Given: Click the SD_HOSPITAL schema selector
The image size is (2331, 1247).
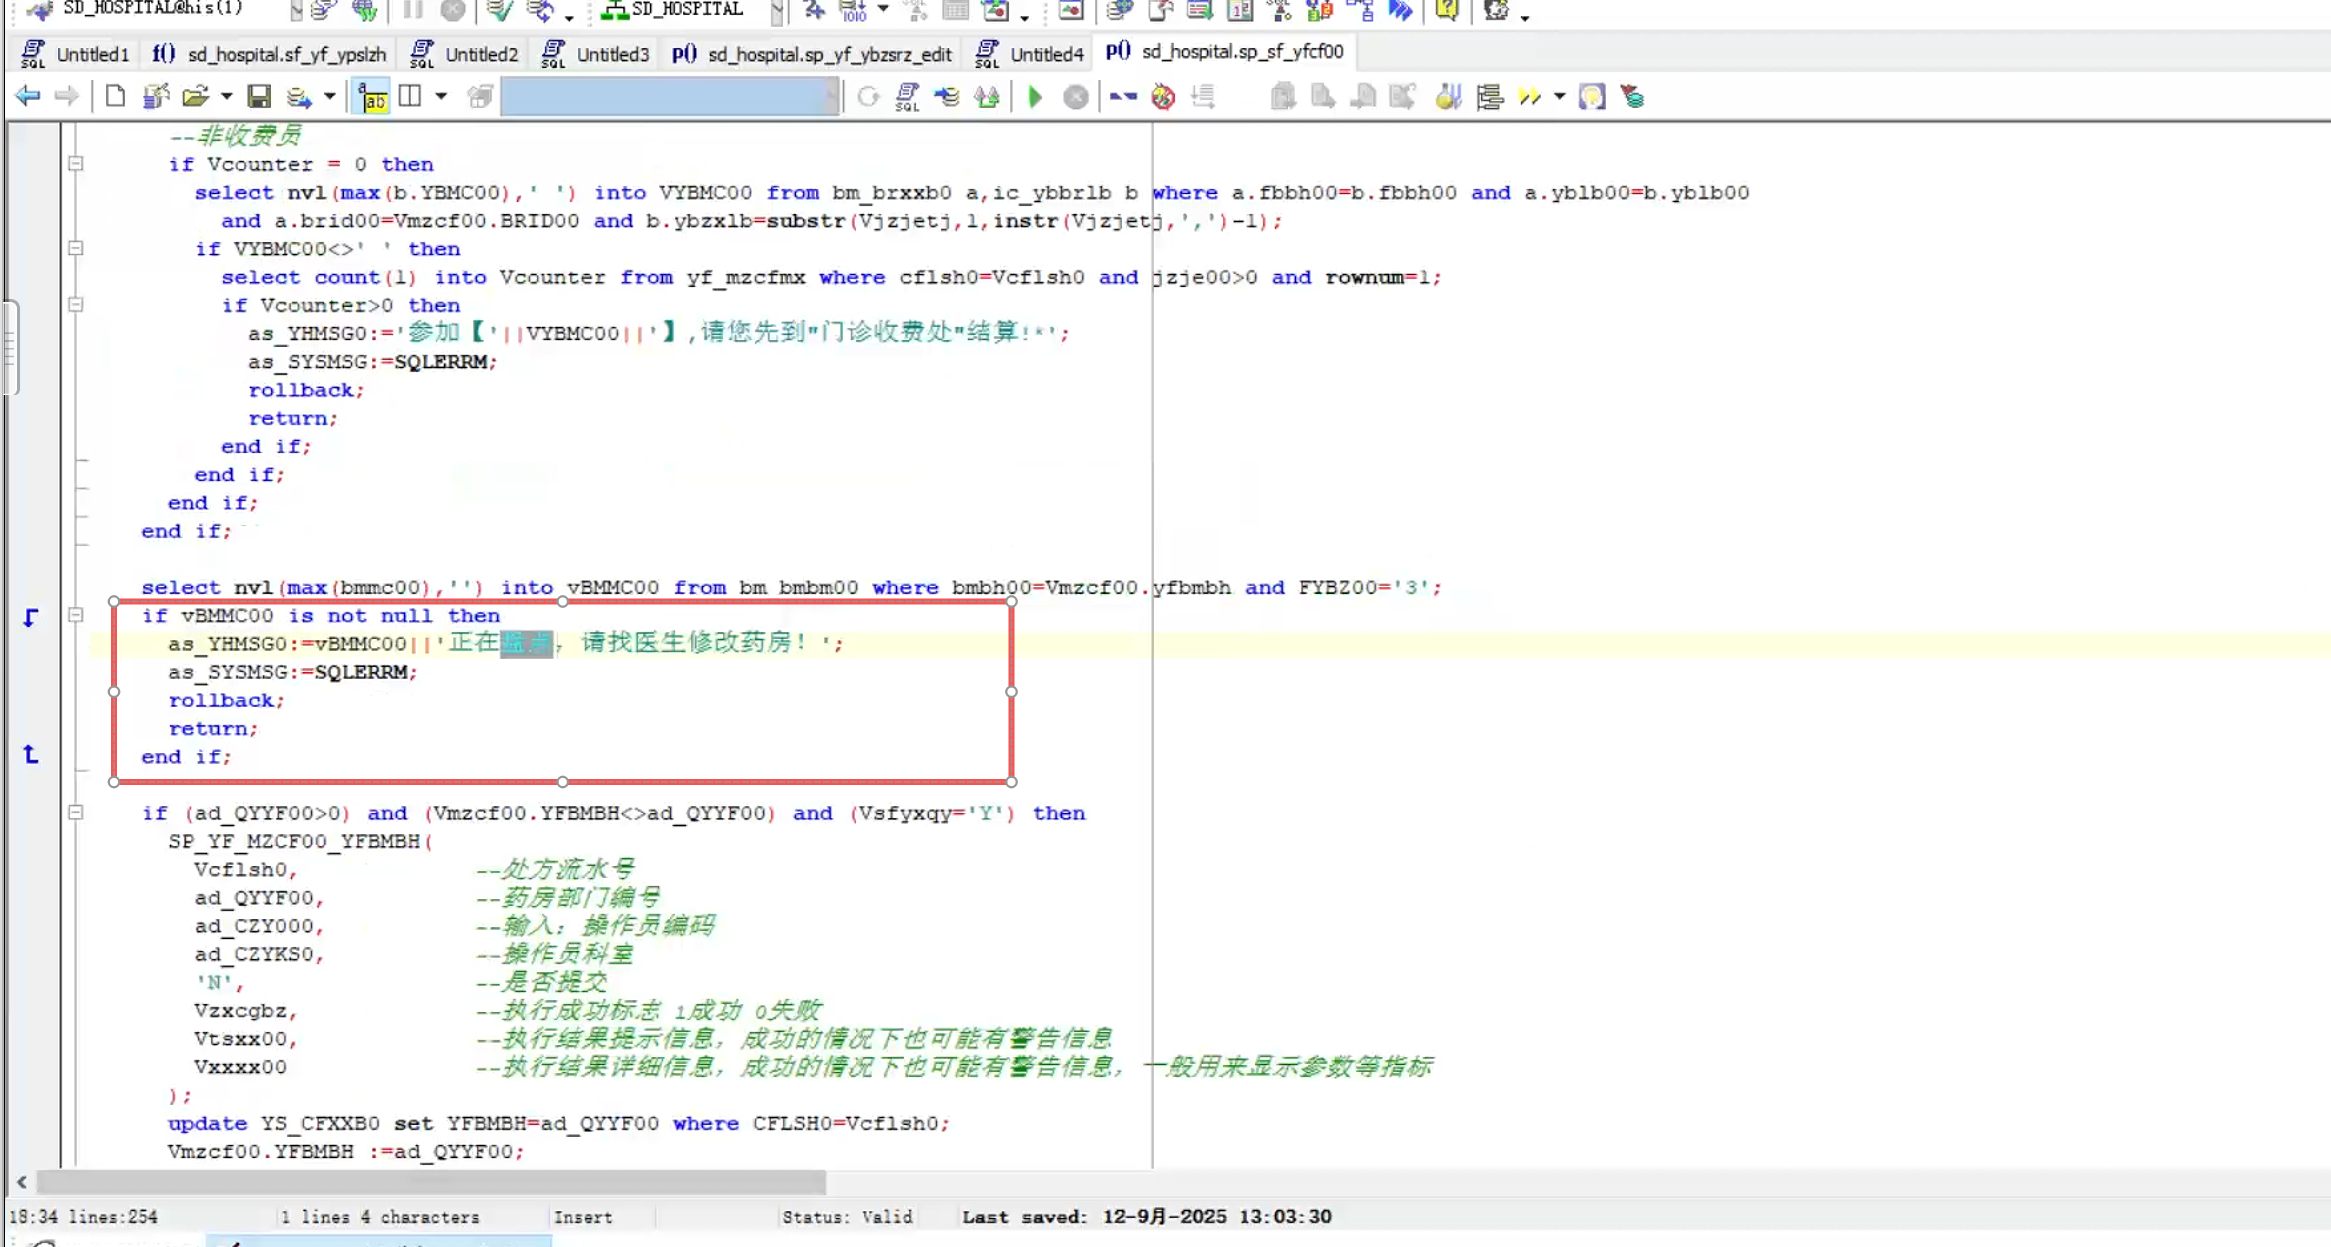Looking at the screenshot, I should coord(688,10).
